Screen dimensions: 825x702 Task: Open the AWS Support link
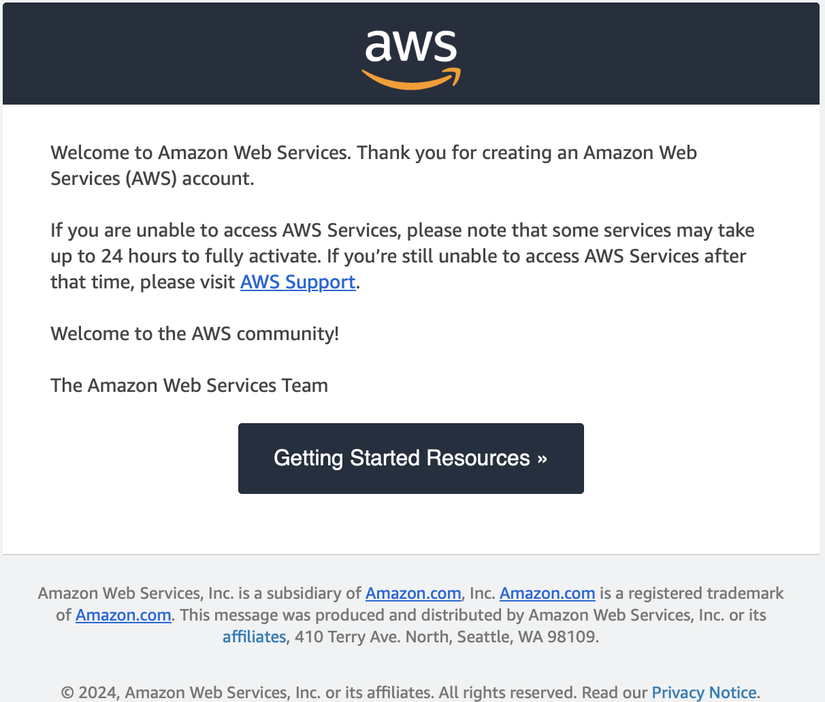(x=298, y=282)
